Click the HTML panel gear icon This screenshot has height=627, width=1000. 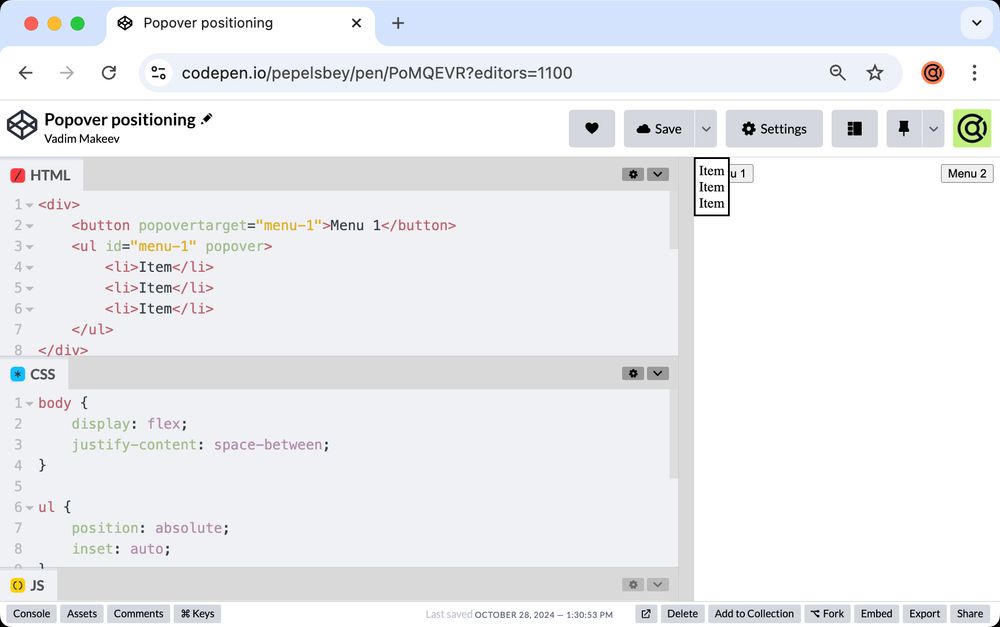[x=633, y=174]
